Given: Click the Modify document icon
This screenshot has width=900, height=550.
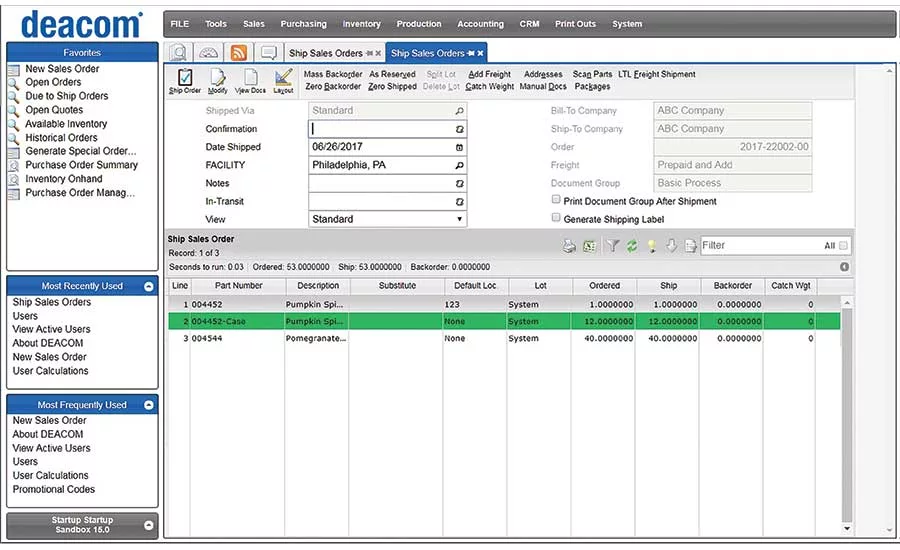Looking at the screenshot, I should click(x=218, y=77).
